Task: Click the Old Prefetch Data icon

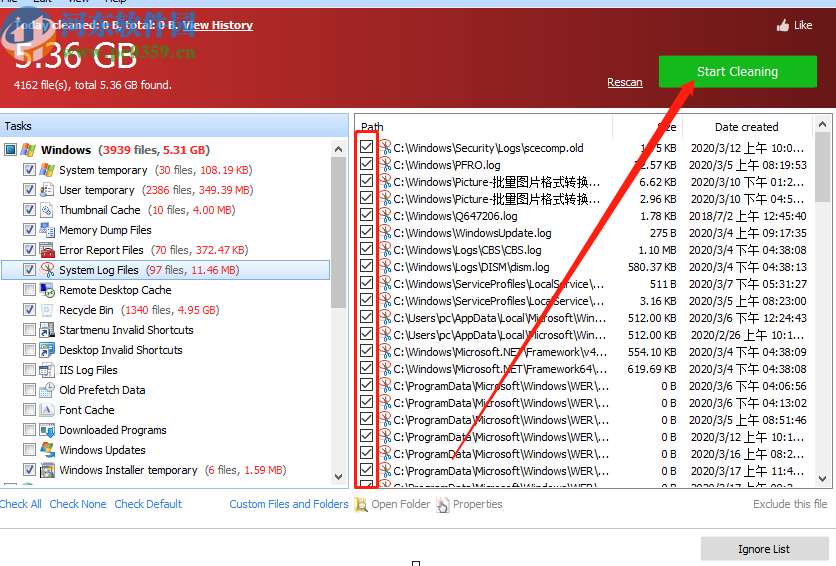Action: click(x=47, y=390)
